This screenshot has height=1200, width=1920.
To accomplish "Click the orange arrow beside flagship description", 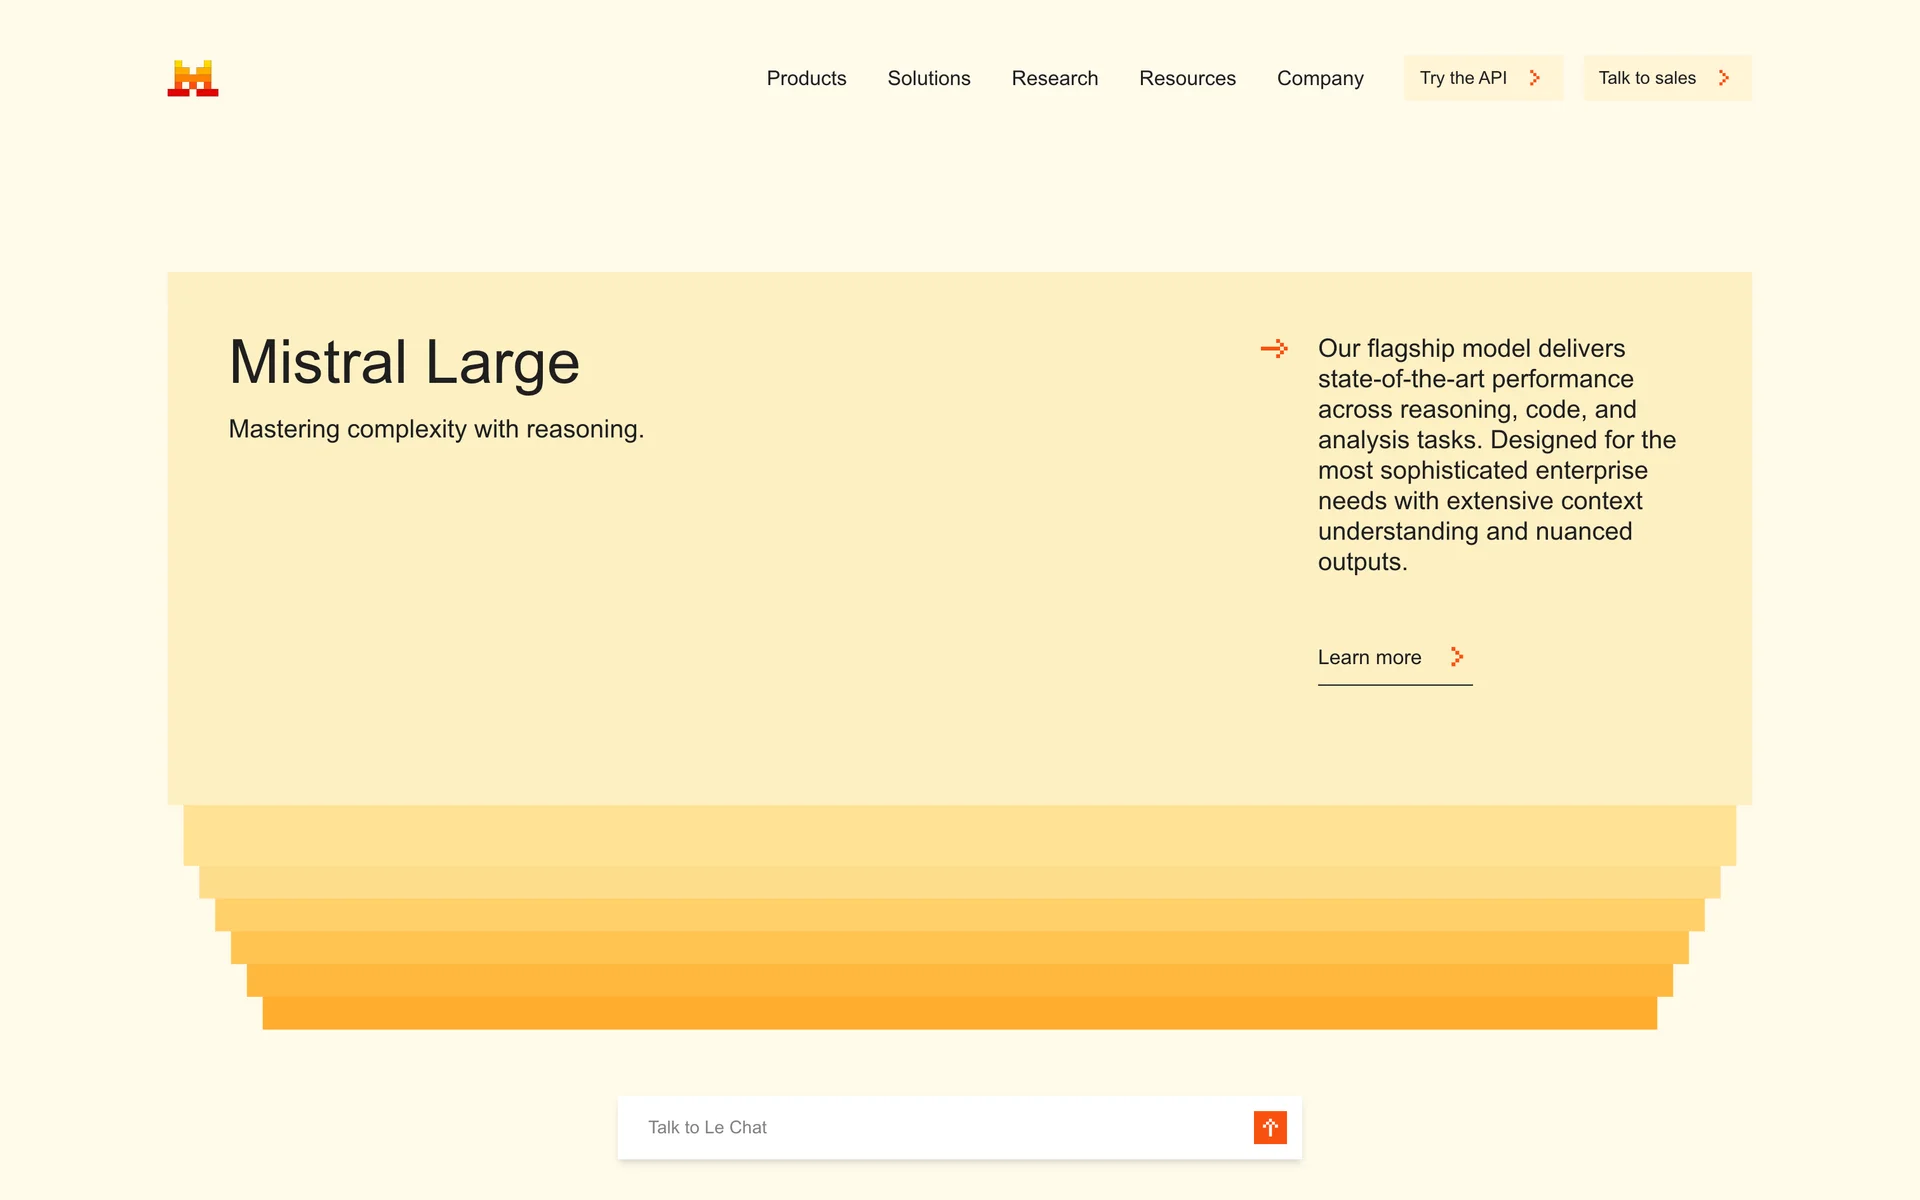I will click(1274, 349).
